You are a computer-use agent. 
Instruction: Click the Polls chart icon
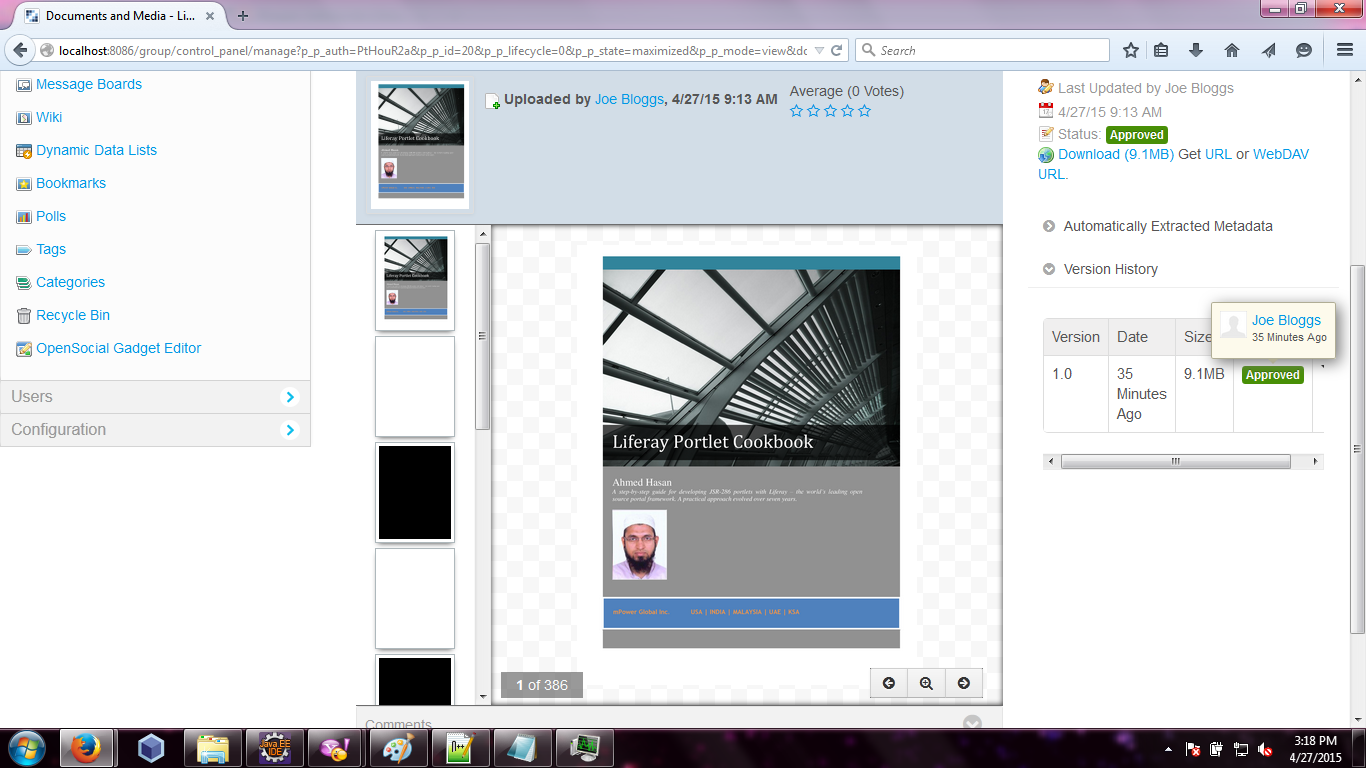coord(24,217)
